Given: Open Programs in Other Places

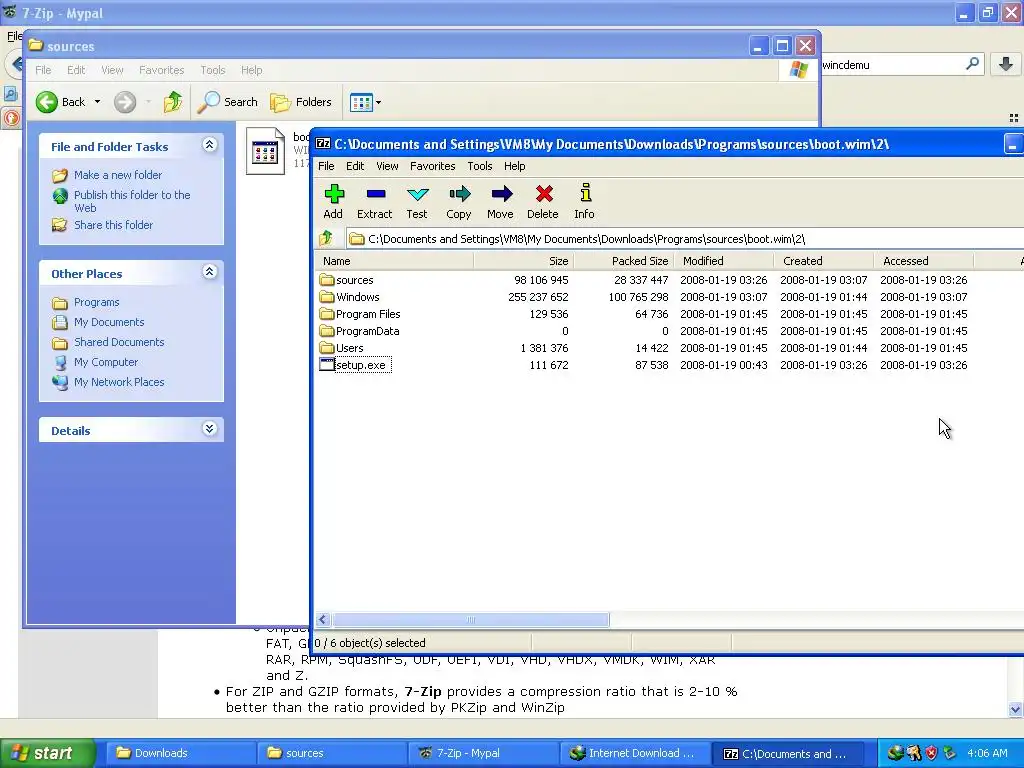Looking at the screenshot, I should pos(96,302).
